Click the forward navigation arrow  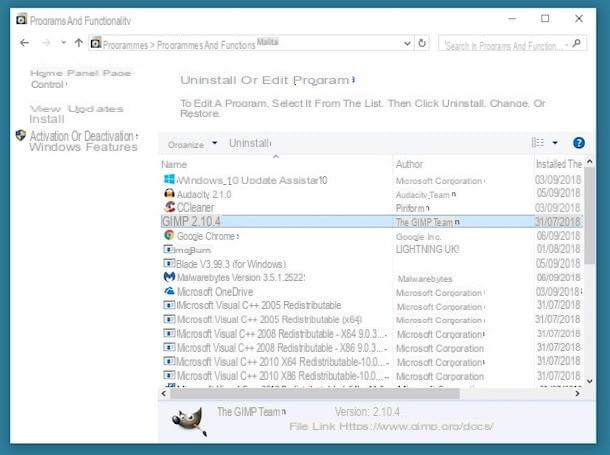point(46,43)
